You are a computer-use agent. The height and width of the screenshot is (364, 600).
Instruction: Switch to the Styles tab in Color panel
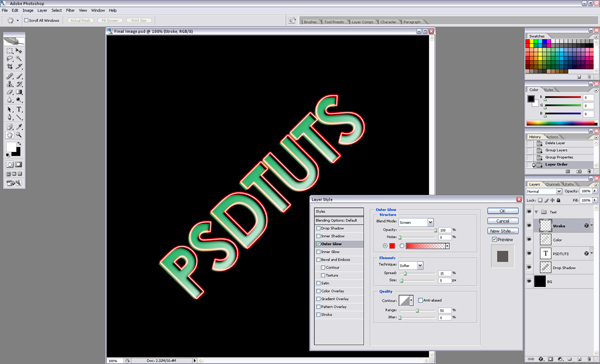pos(548,90)
